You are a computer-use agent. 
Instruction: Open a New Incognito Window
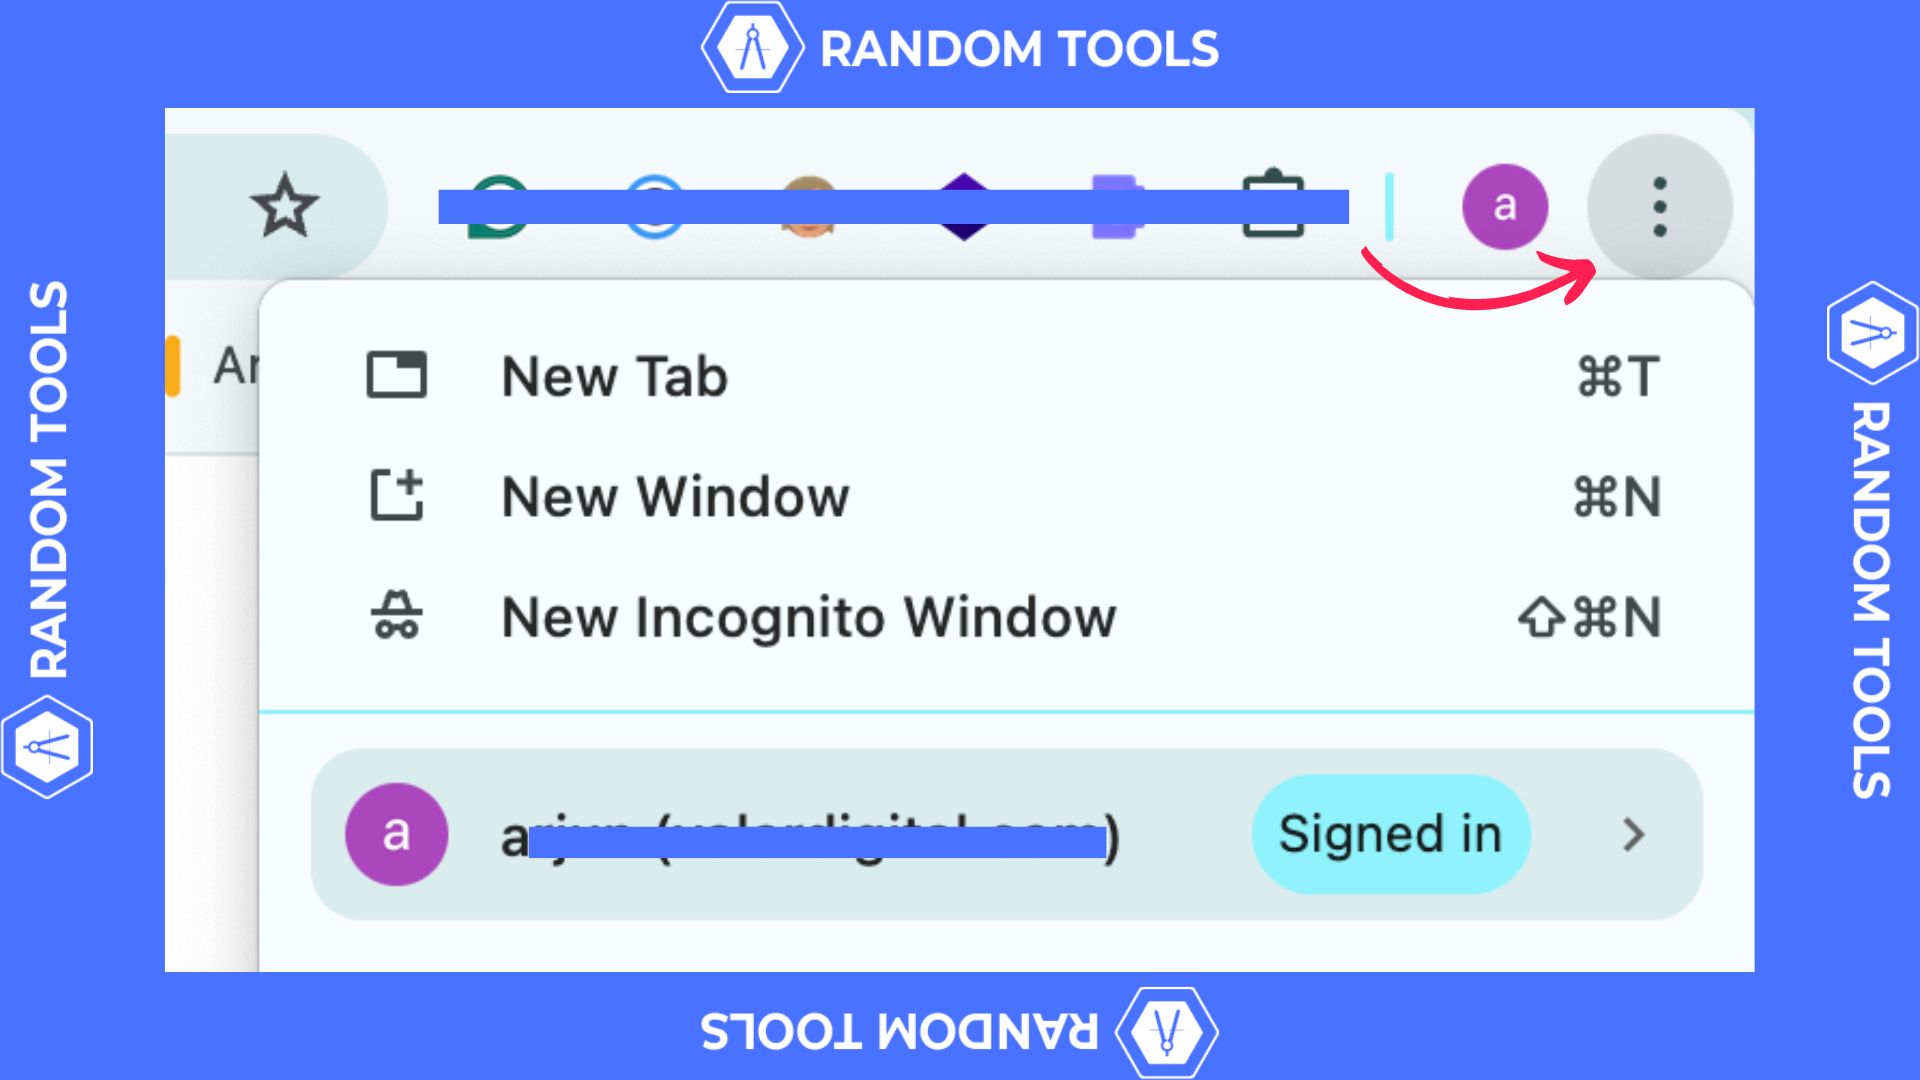(x=808, y=617)
